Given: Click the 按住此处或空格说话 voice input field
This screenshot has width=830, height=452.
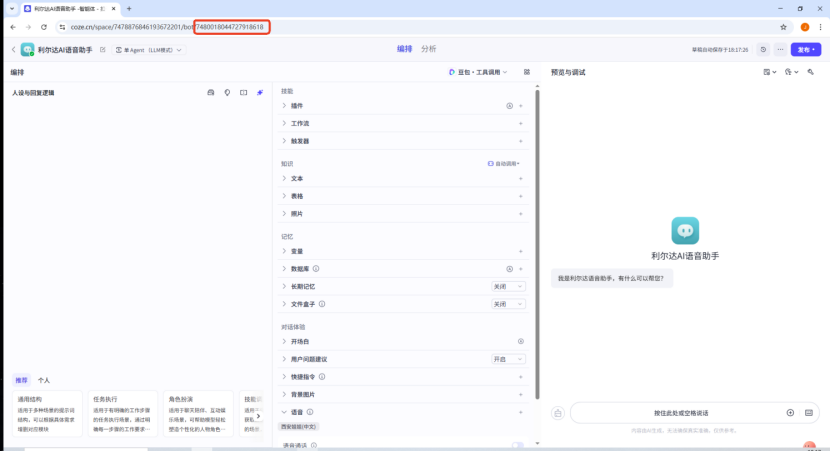Looking at the screenshot, I should [x=680, y=412].
